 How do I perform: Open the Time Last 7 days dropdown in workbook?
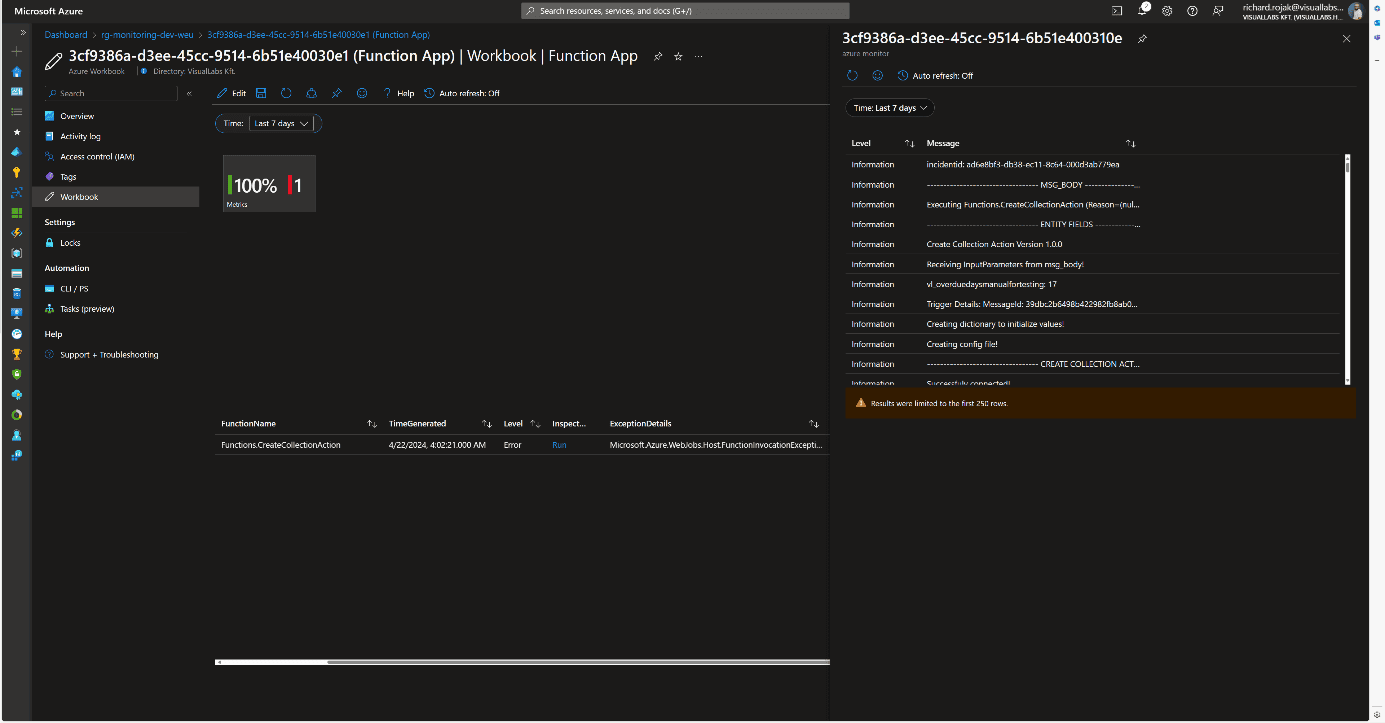[x=282, y=123]
